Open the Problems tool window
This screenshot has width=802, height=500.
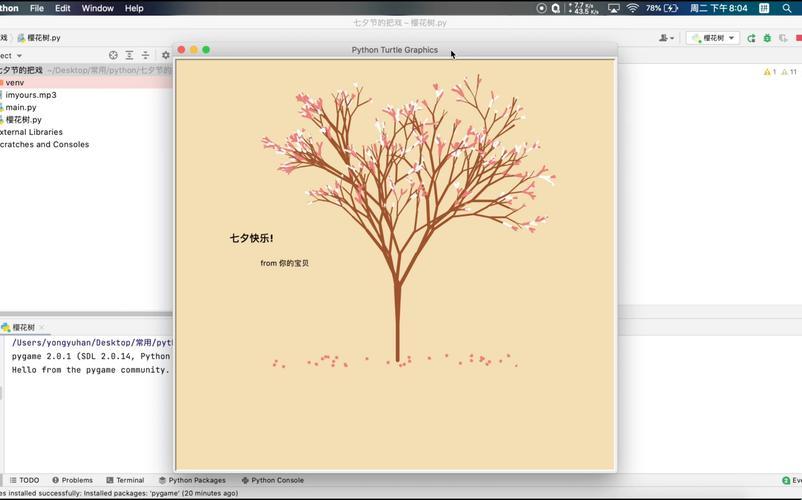[x=73, y=480]
